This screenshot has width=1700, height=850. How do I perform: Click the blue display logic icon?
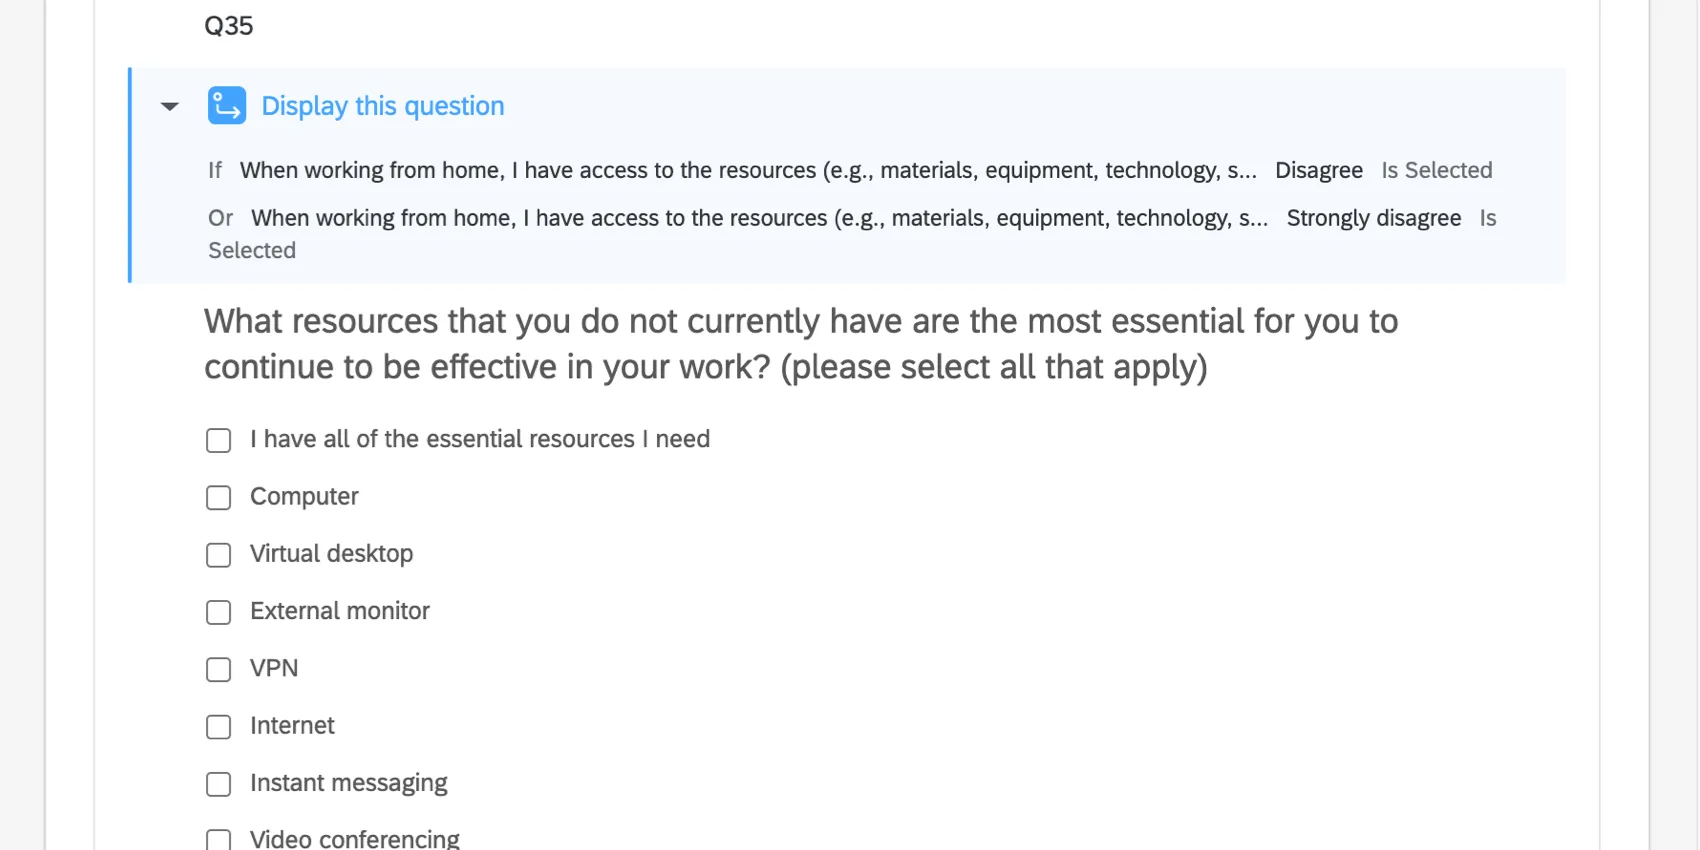tap(226, 105)
